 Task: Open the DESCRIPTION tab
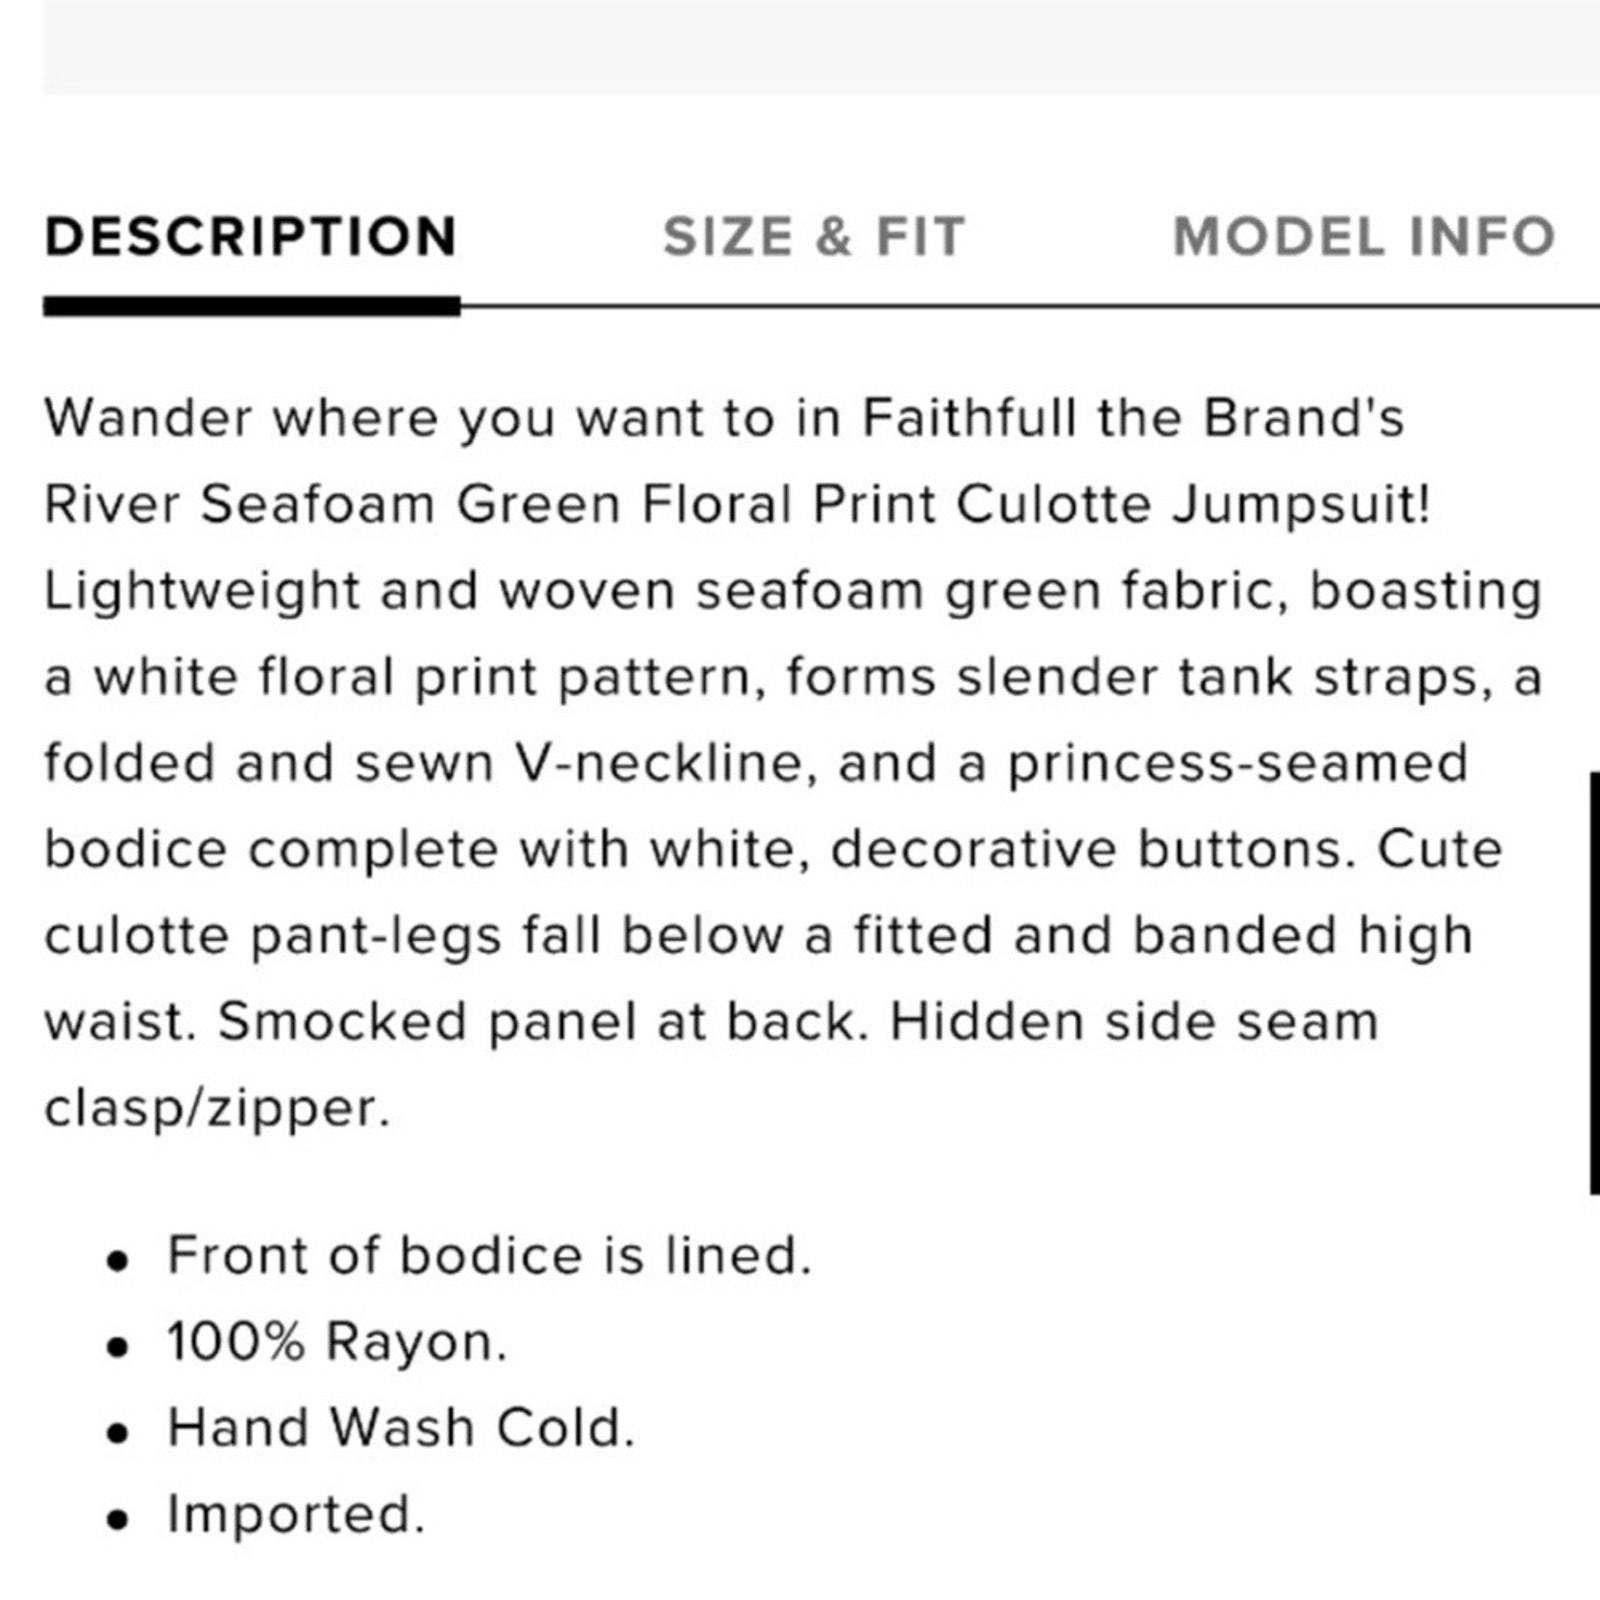click(251, 237)
